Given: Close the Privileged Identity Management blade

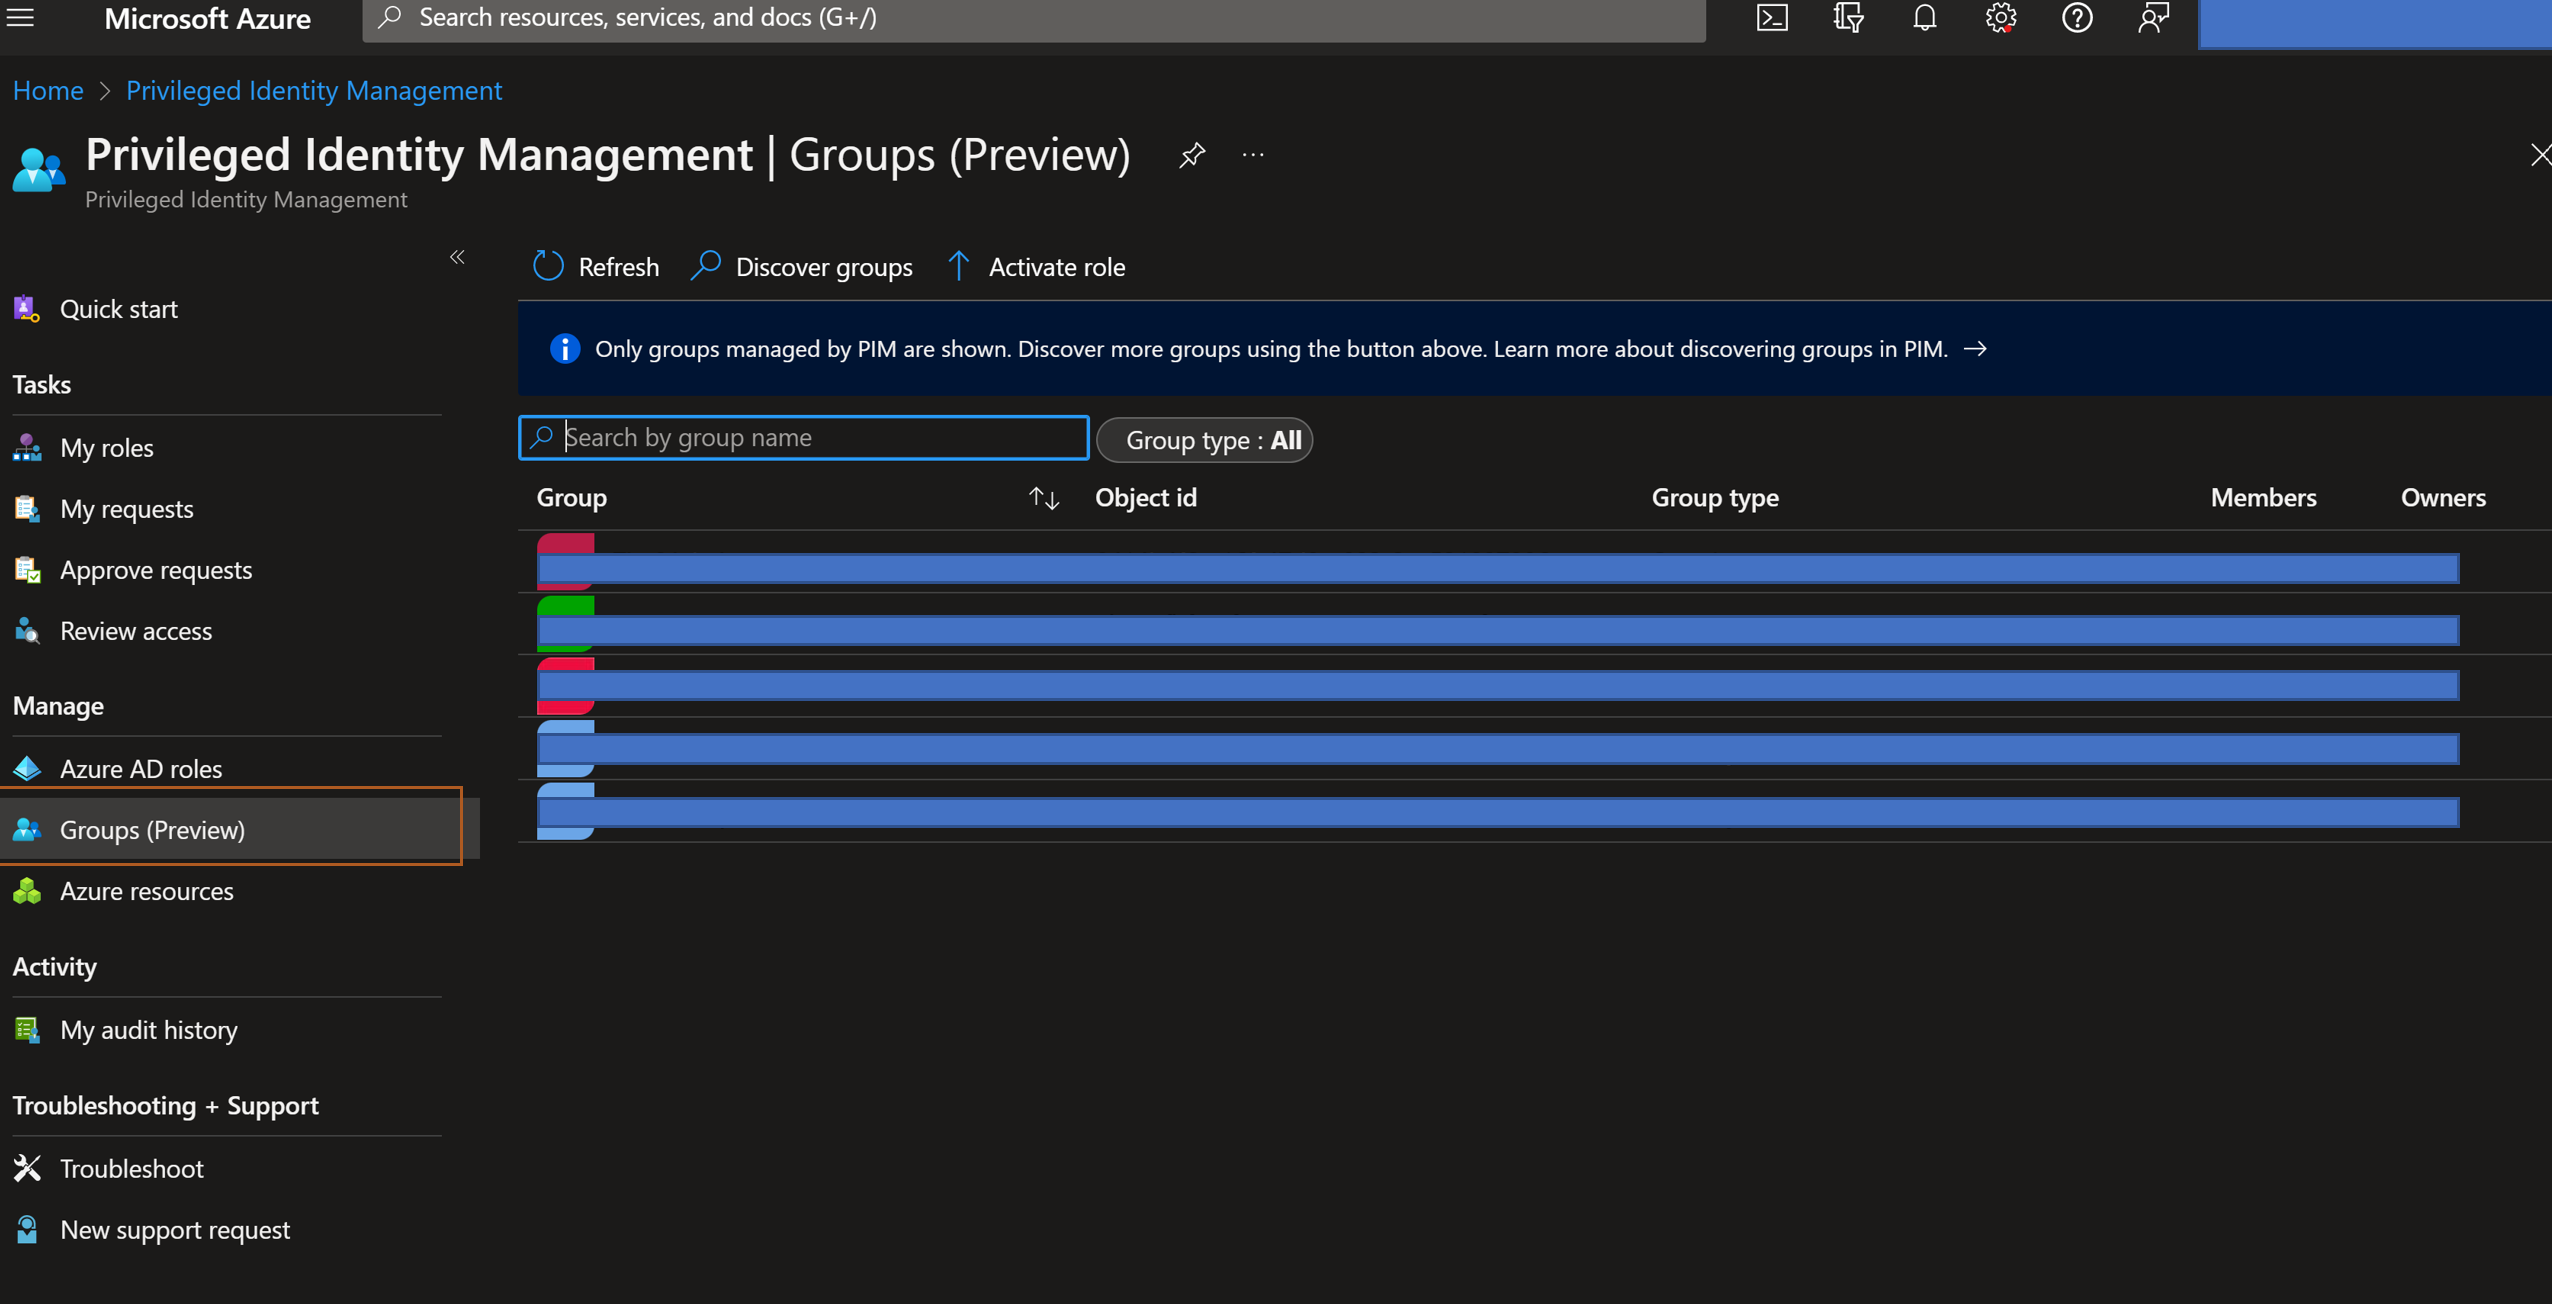Looking at the screenshot, I should 2540,155.
